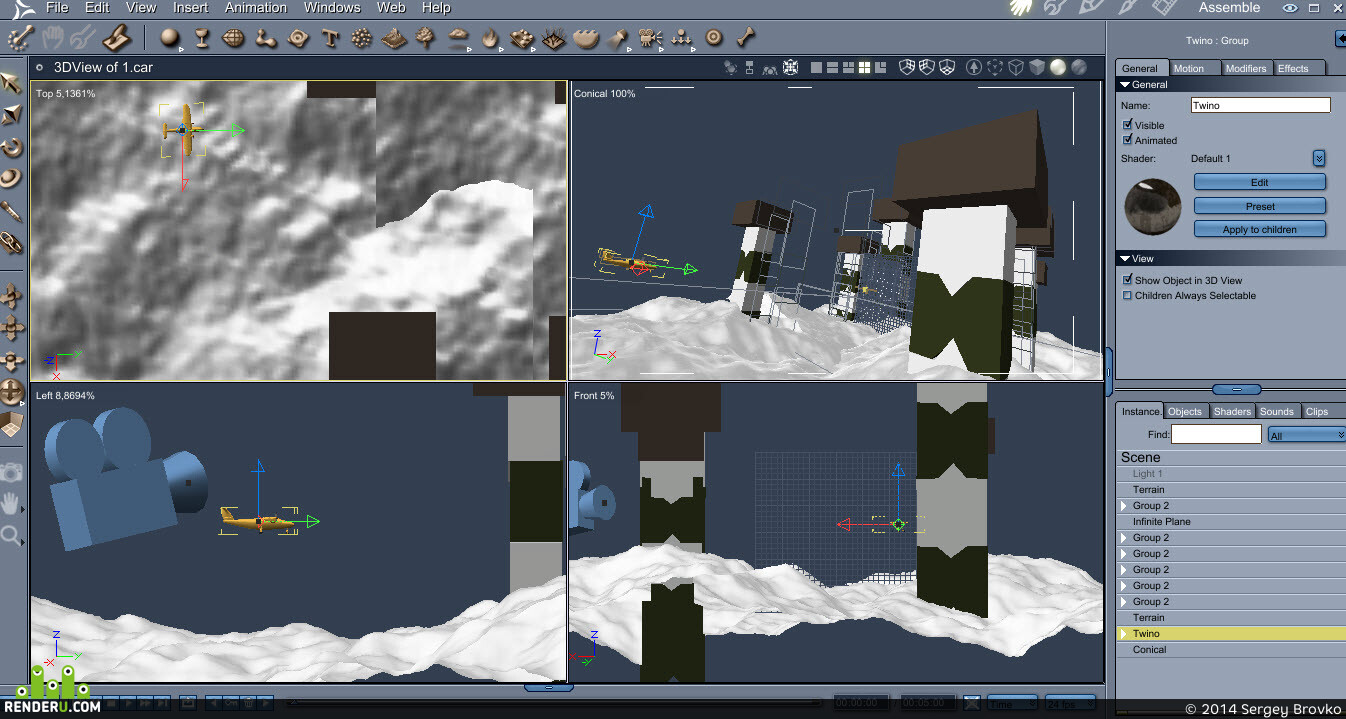Open the Render room film icon
Screen dimensions: 1346x719
pos(1164,8)
